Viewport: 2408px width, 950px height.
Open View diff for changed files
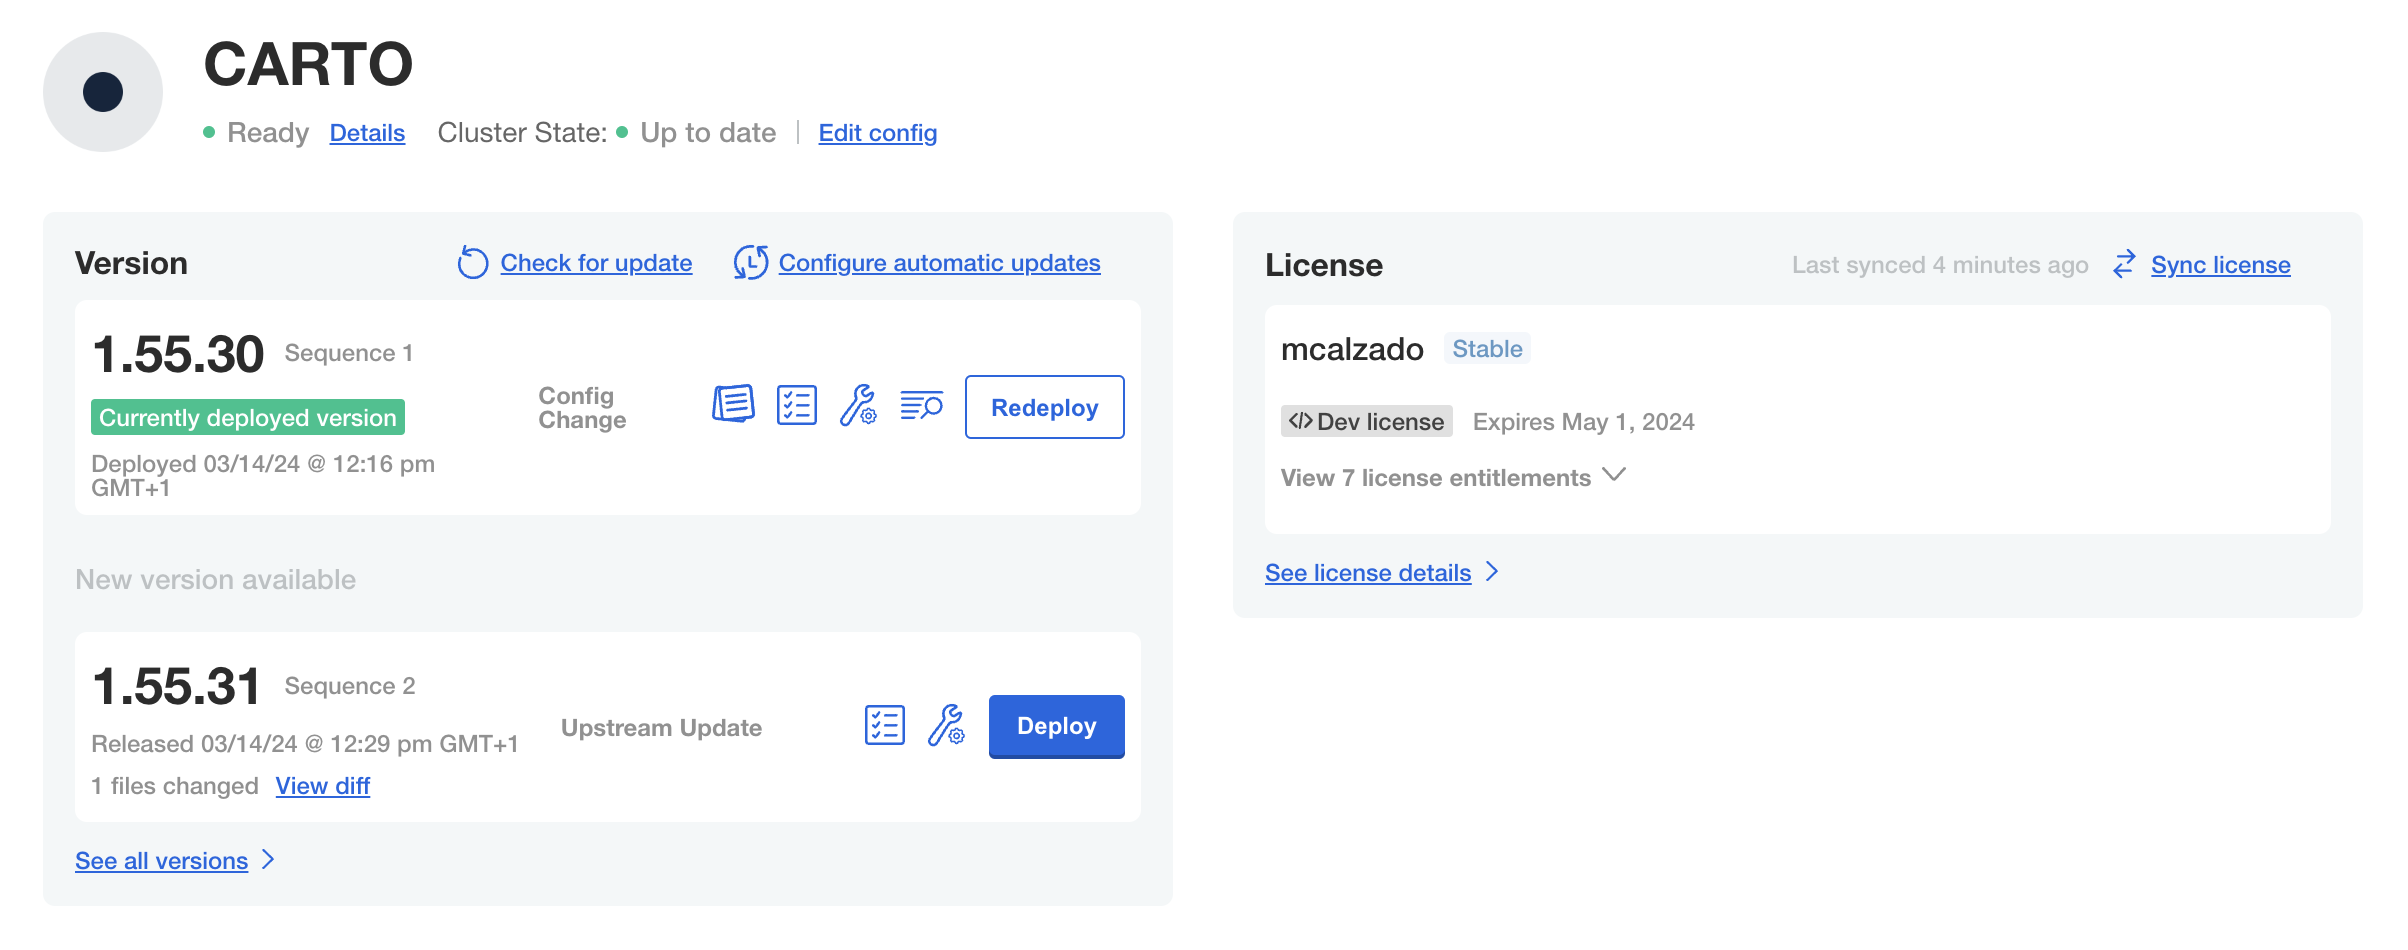(322, 786)
